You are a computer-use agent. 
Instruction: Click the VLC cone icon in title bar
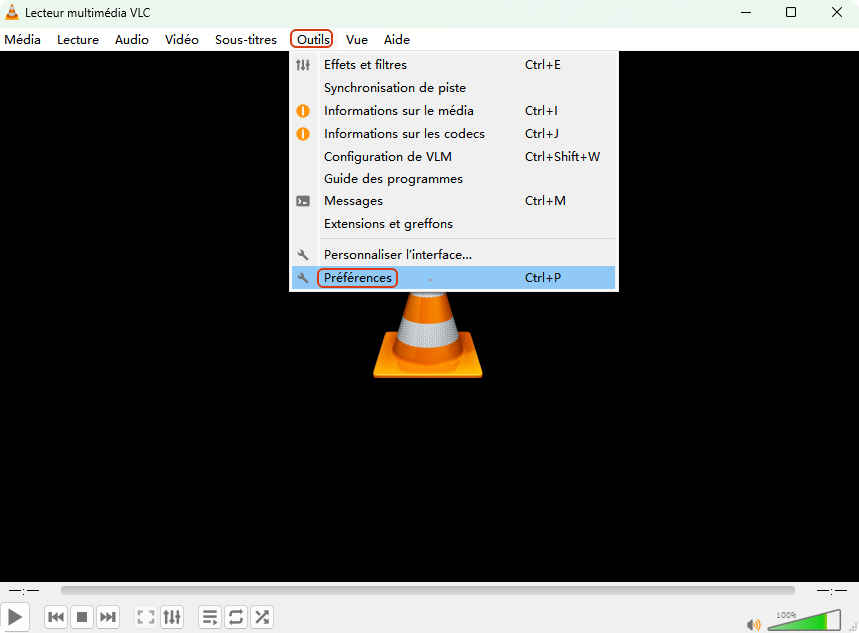pos(12,12)
